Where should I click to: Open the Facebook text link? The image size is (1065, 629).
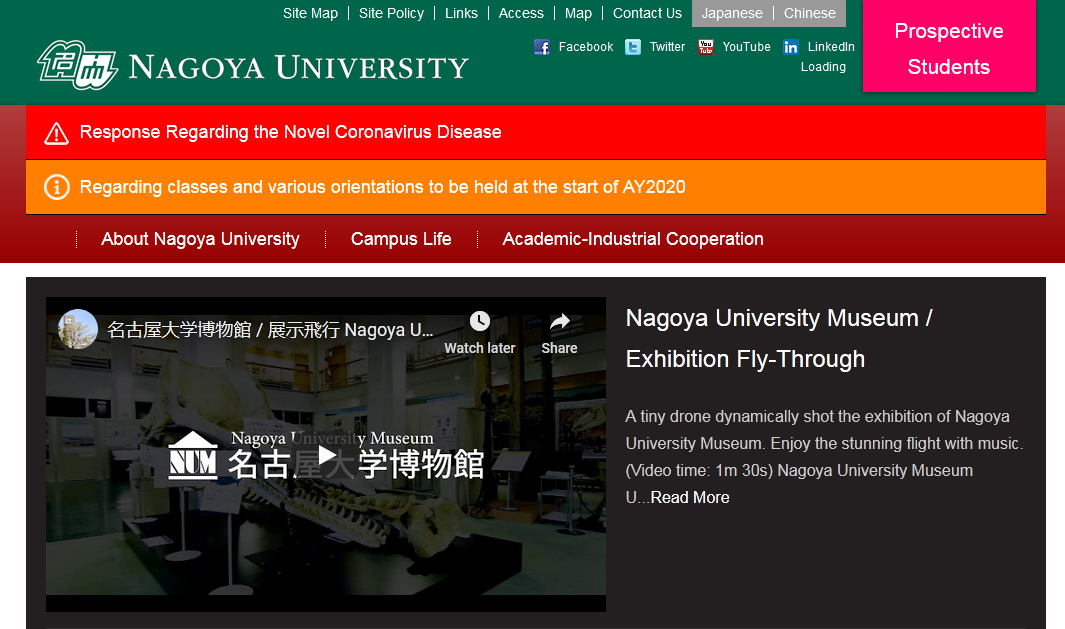pos(585,47)
